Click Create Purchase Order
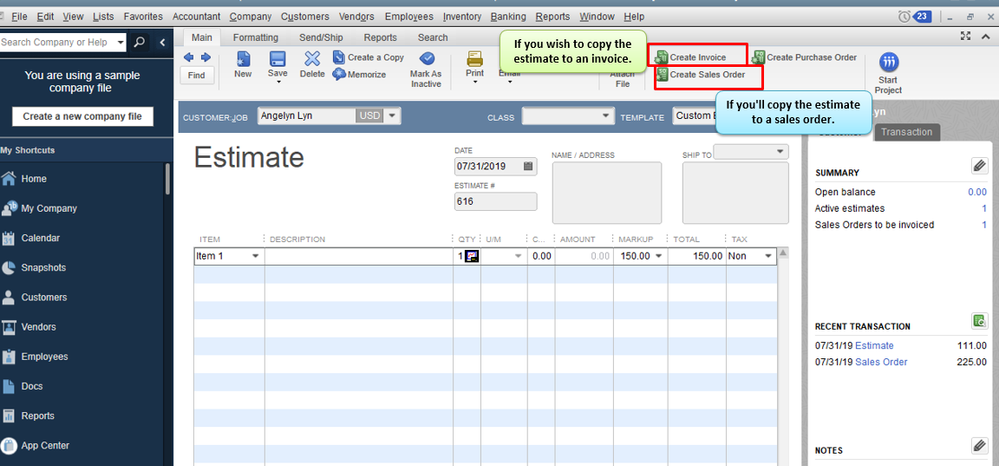This screenshot has width=999, height=466. click(804, 57)
